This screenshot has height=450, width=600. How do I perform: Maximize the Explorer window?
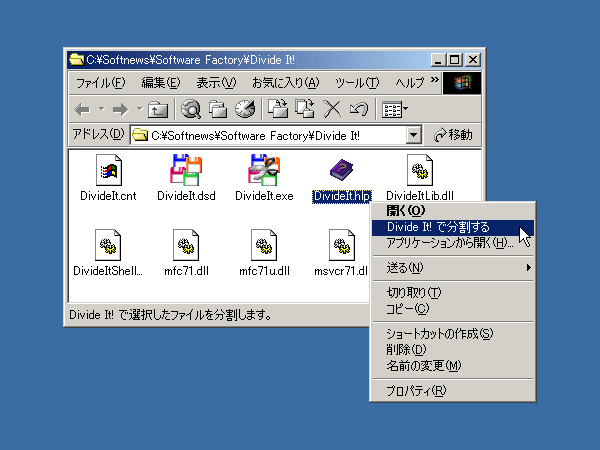point(455,60)
